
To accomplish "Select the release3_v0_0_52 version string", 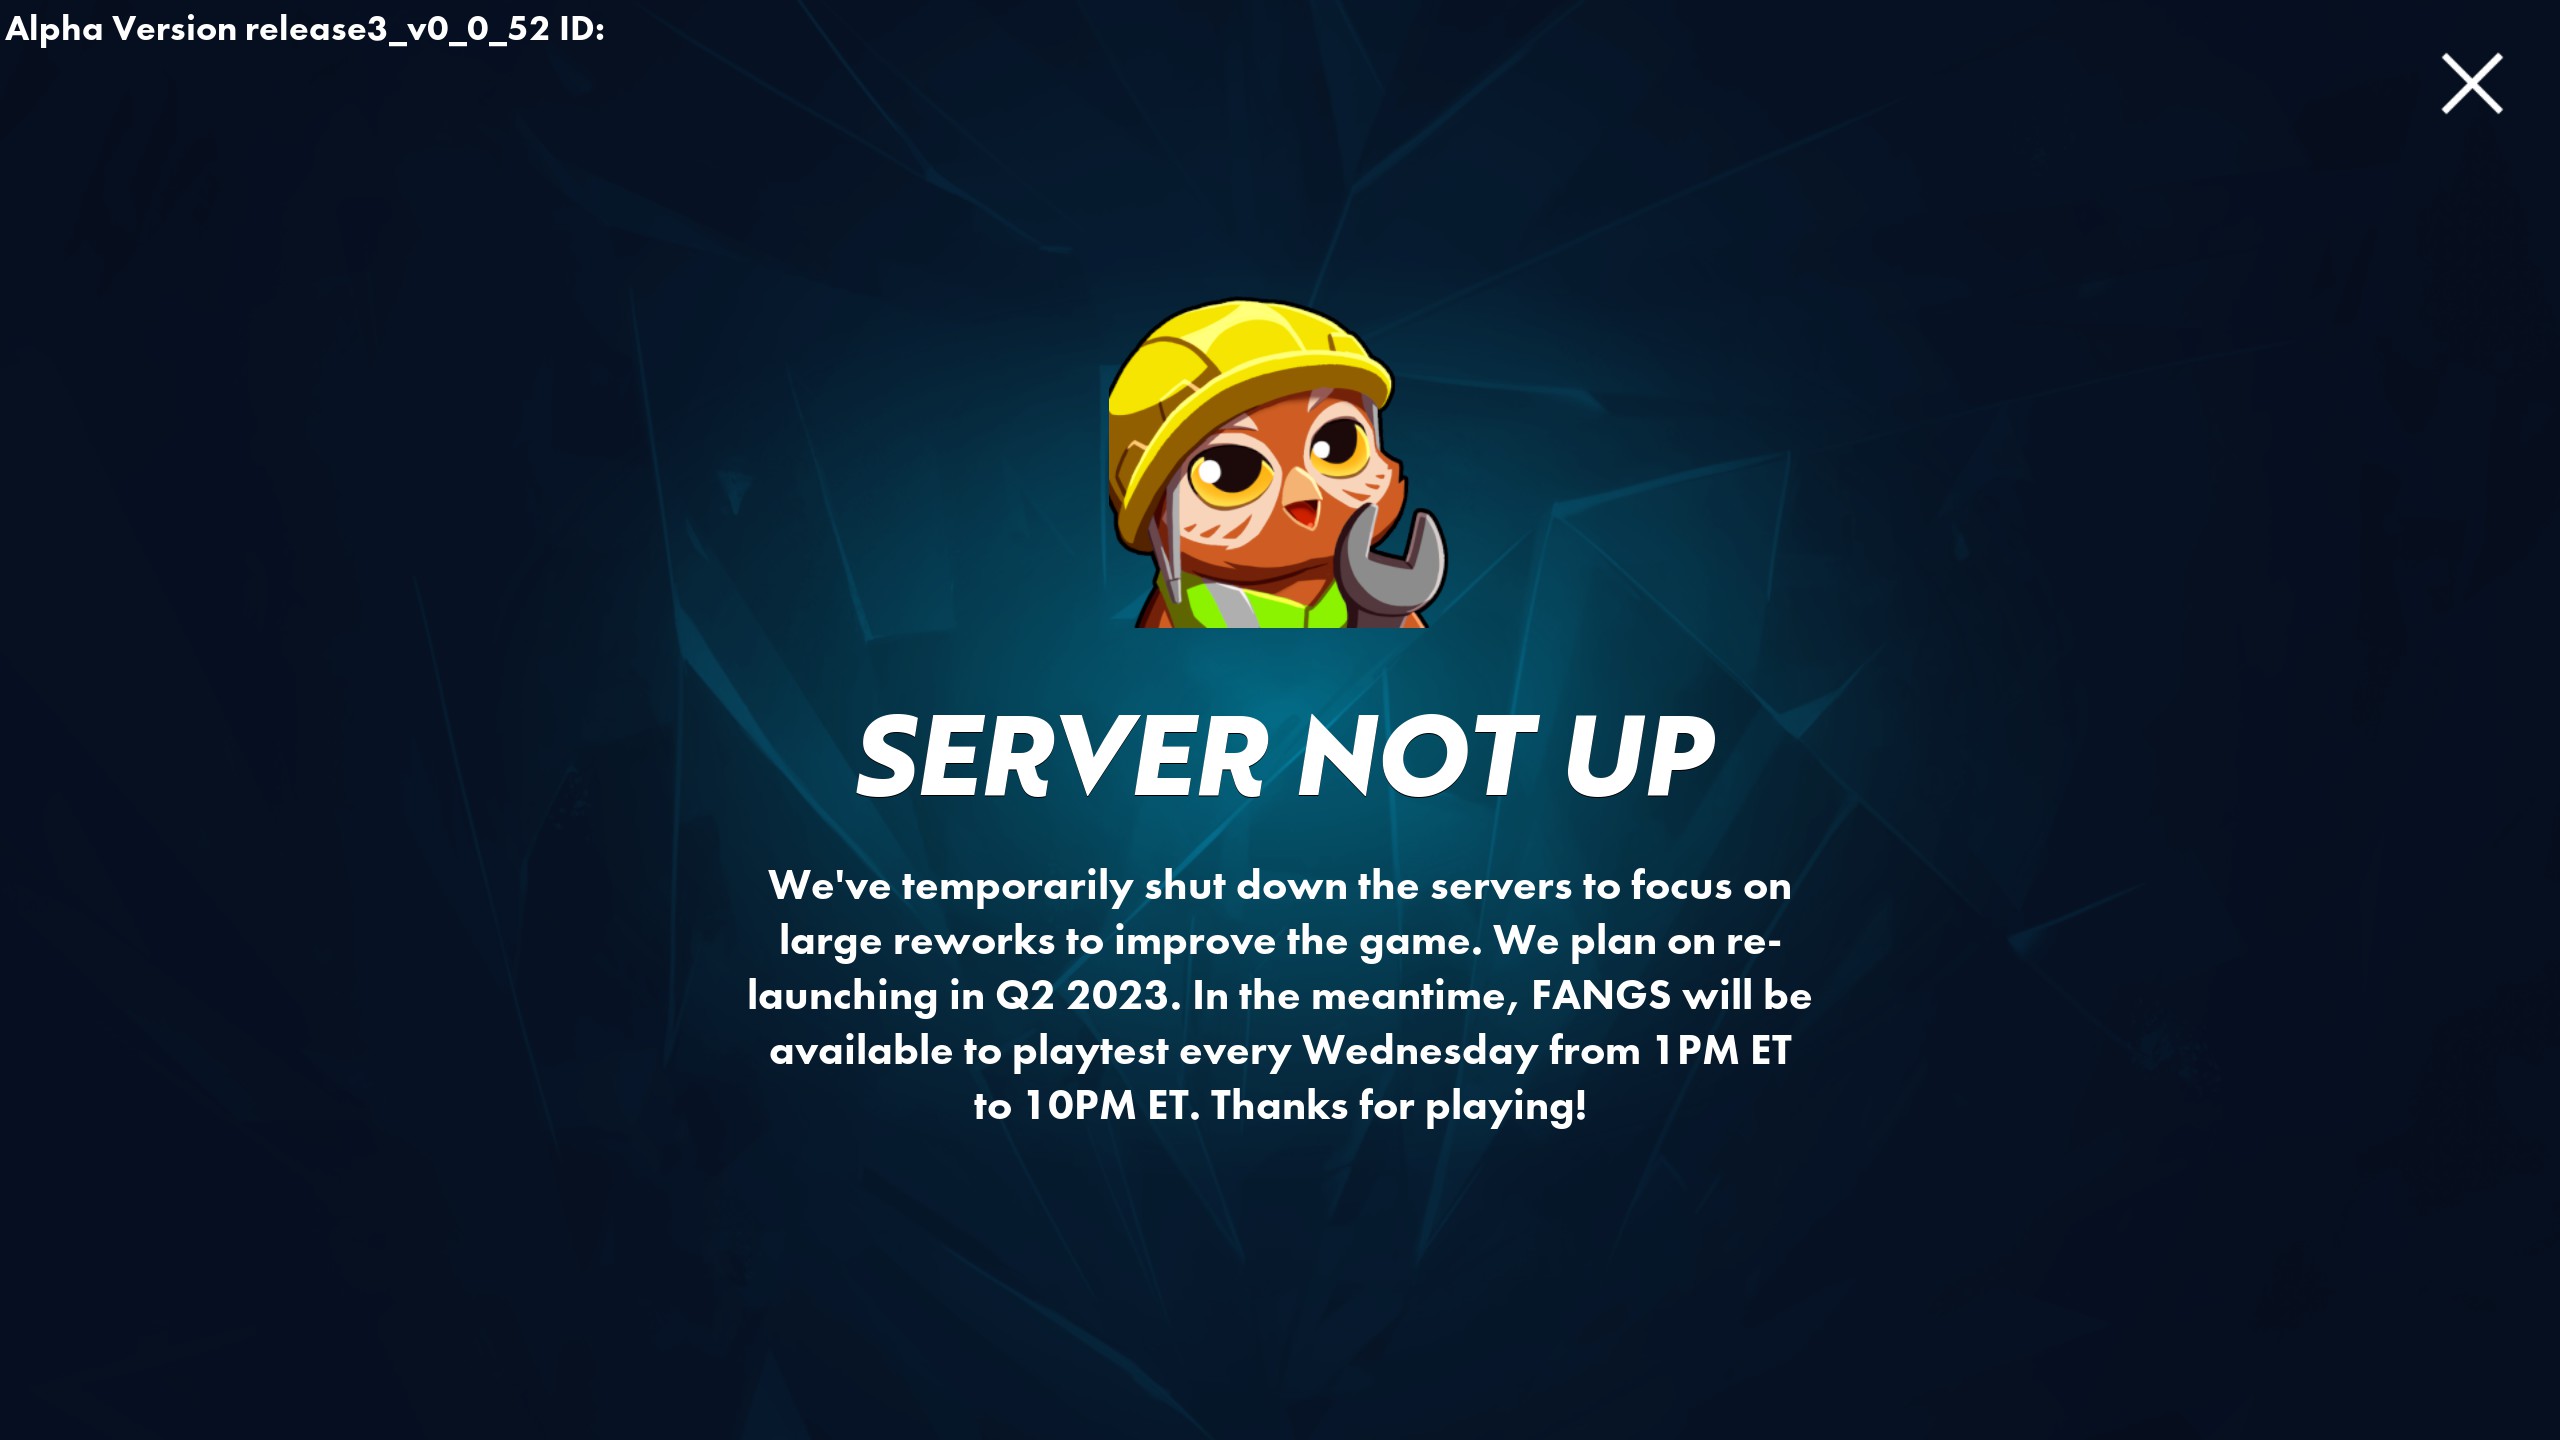I will (397, 29).
